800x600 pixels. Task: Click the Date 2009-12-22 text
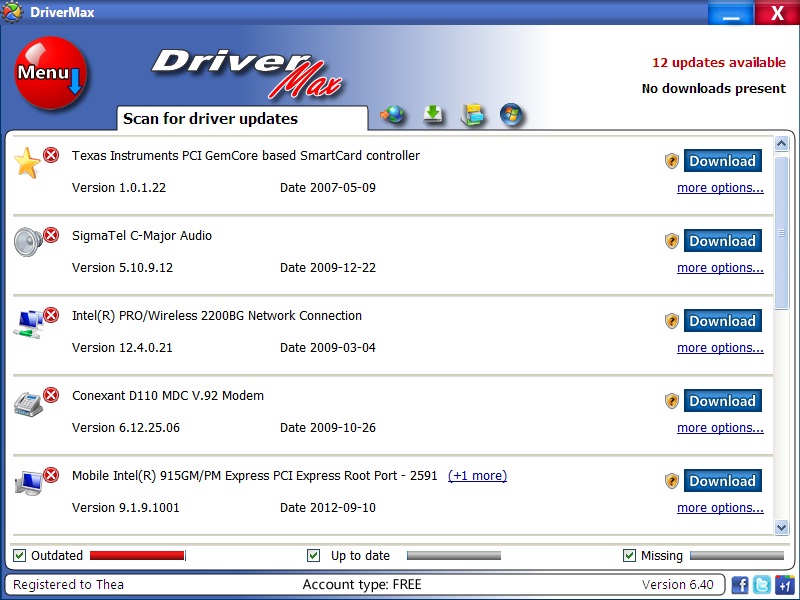point(328,268)
